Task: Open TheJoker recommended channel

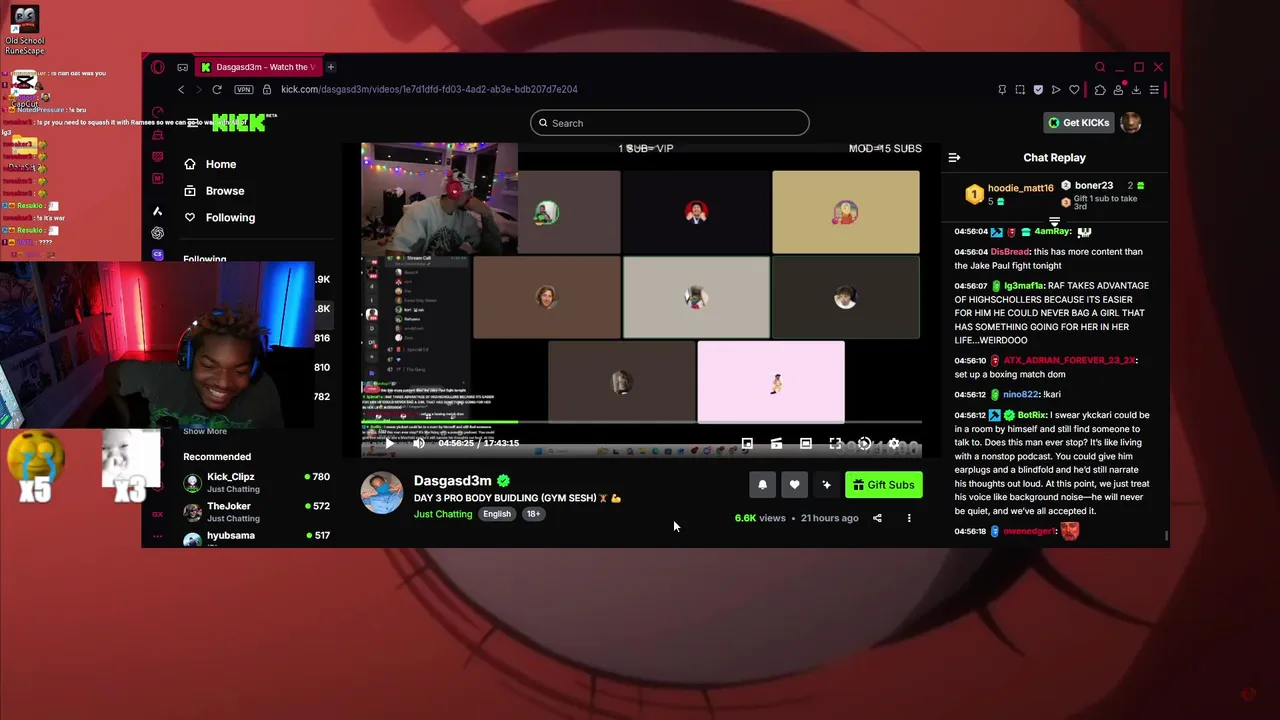Action: tap(256, 512)
